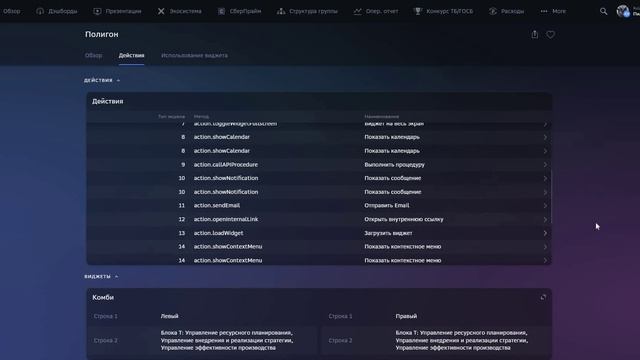This screenshot has width=640, height=360.
Task: Click the Наименование column header
Action: tap(382, 117)
